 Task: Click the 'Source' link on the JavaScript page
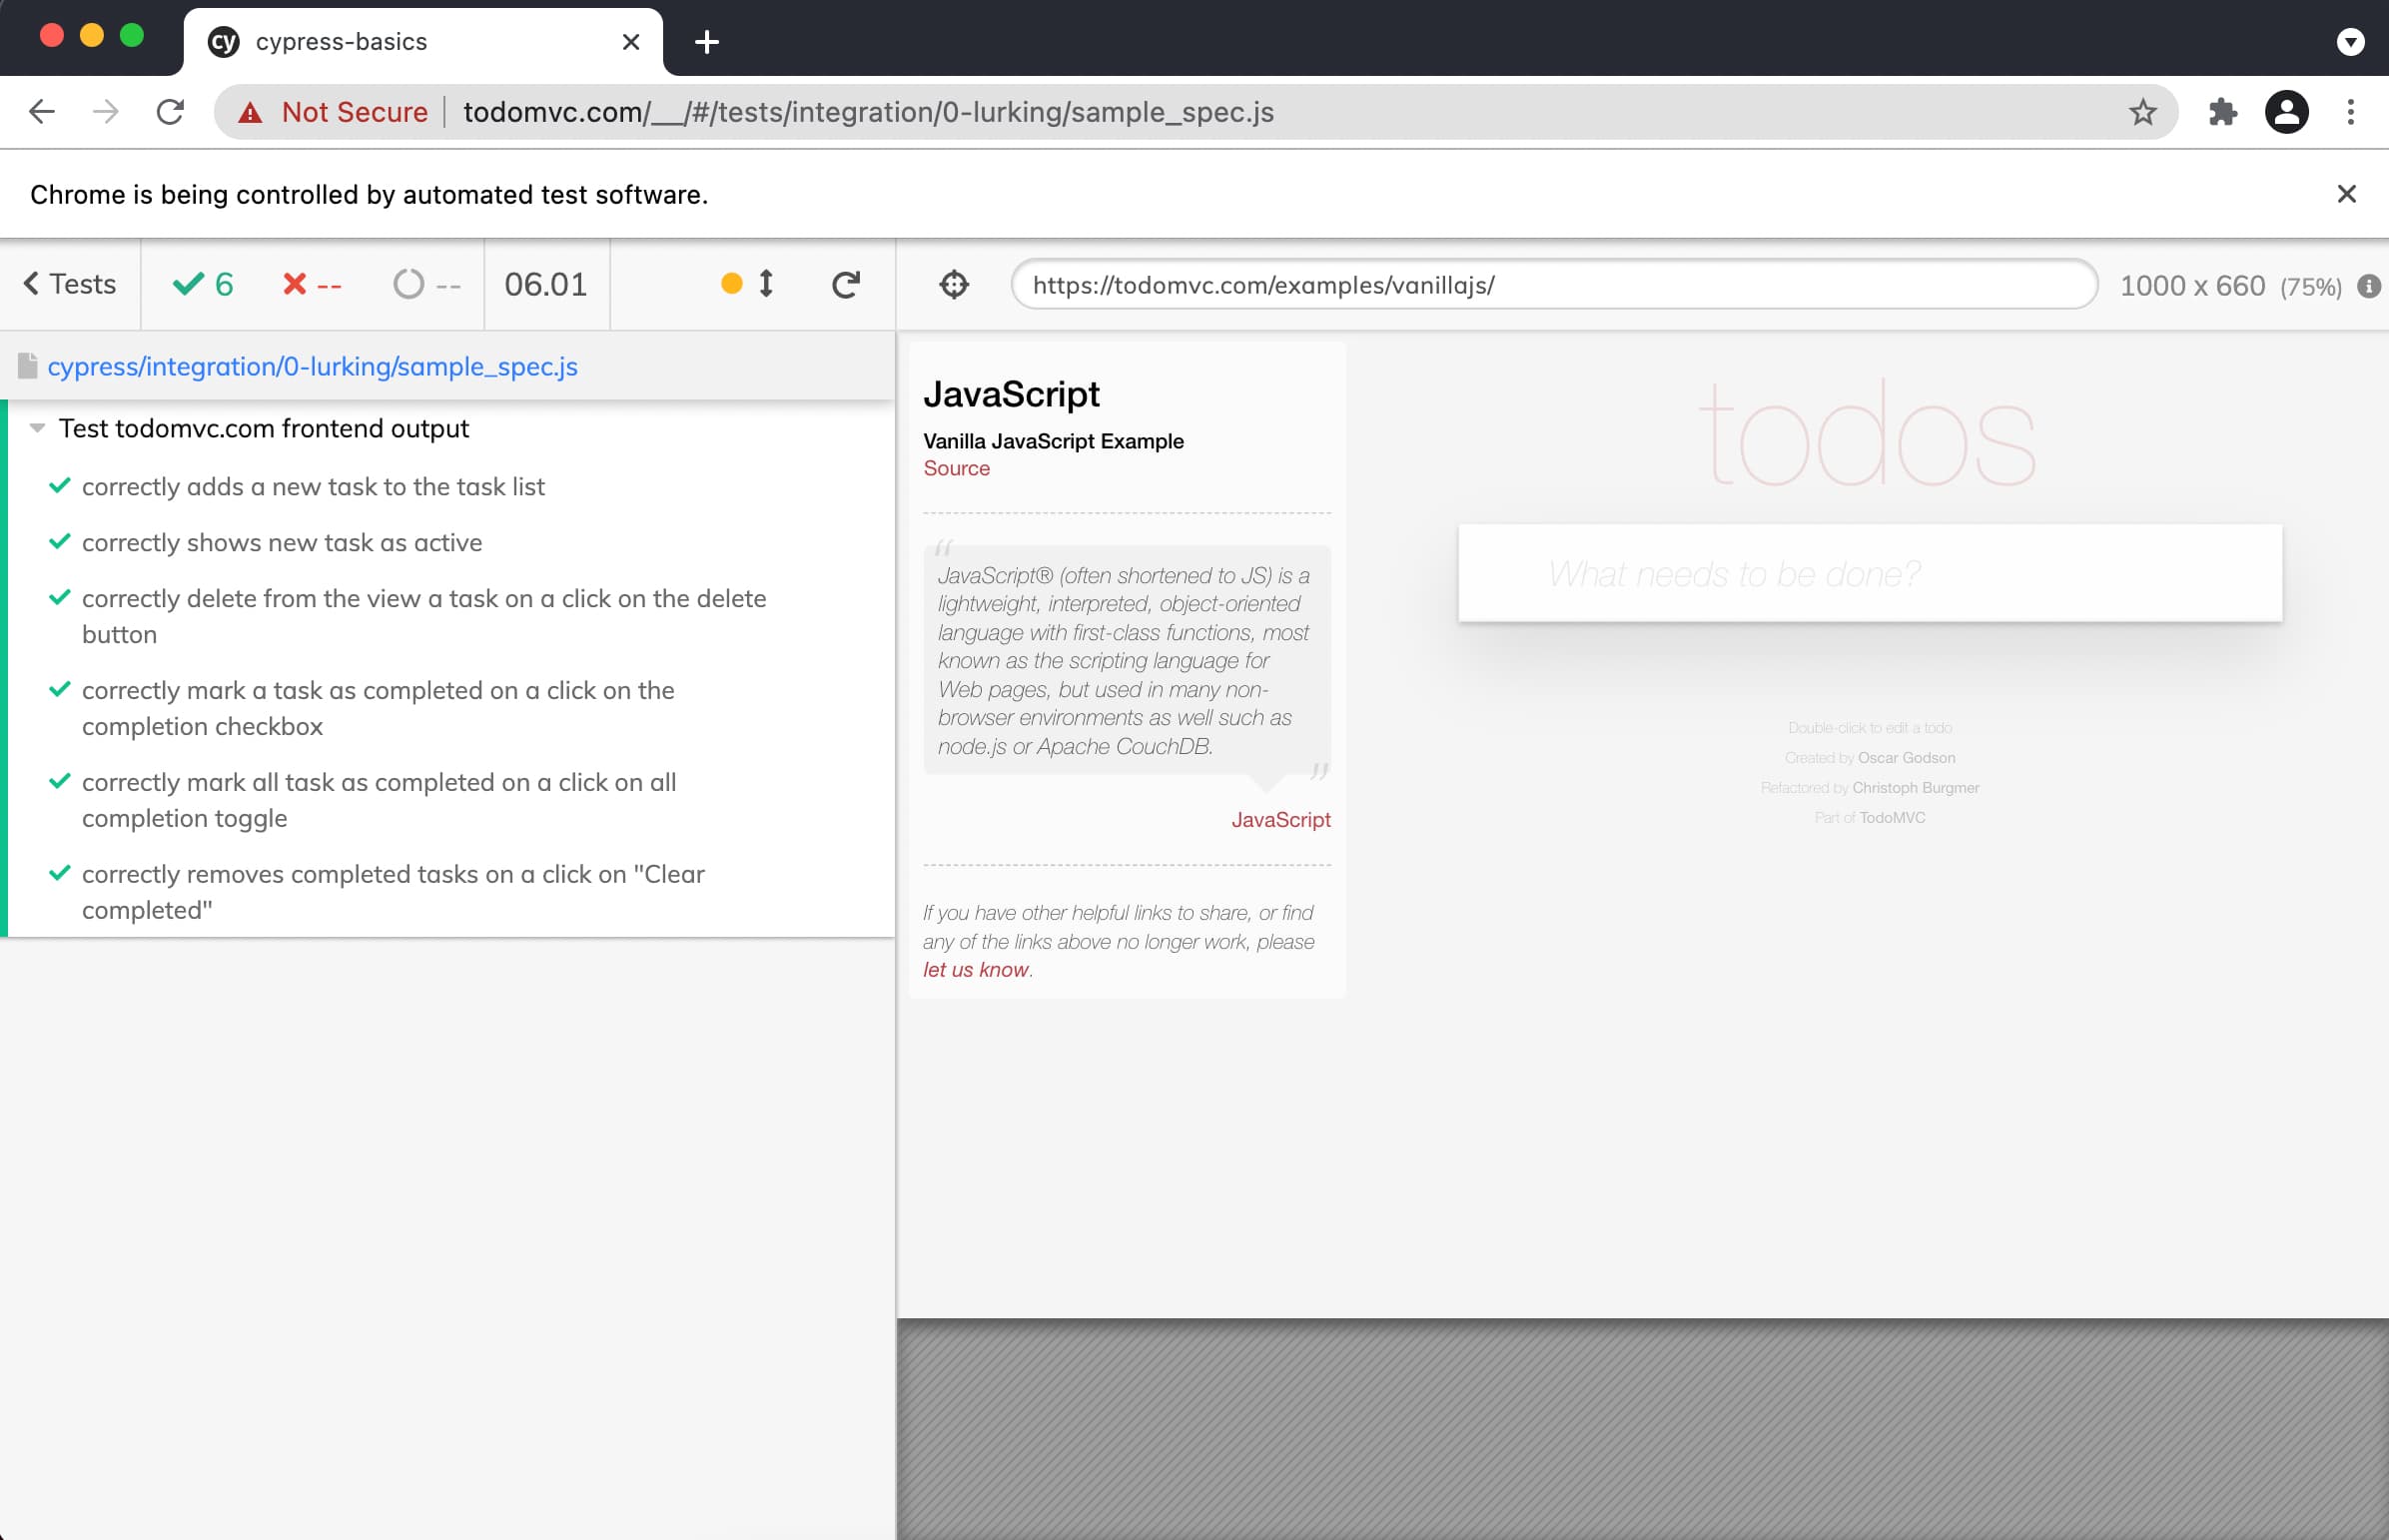pyautogui.click(x=958, y=470)
